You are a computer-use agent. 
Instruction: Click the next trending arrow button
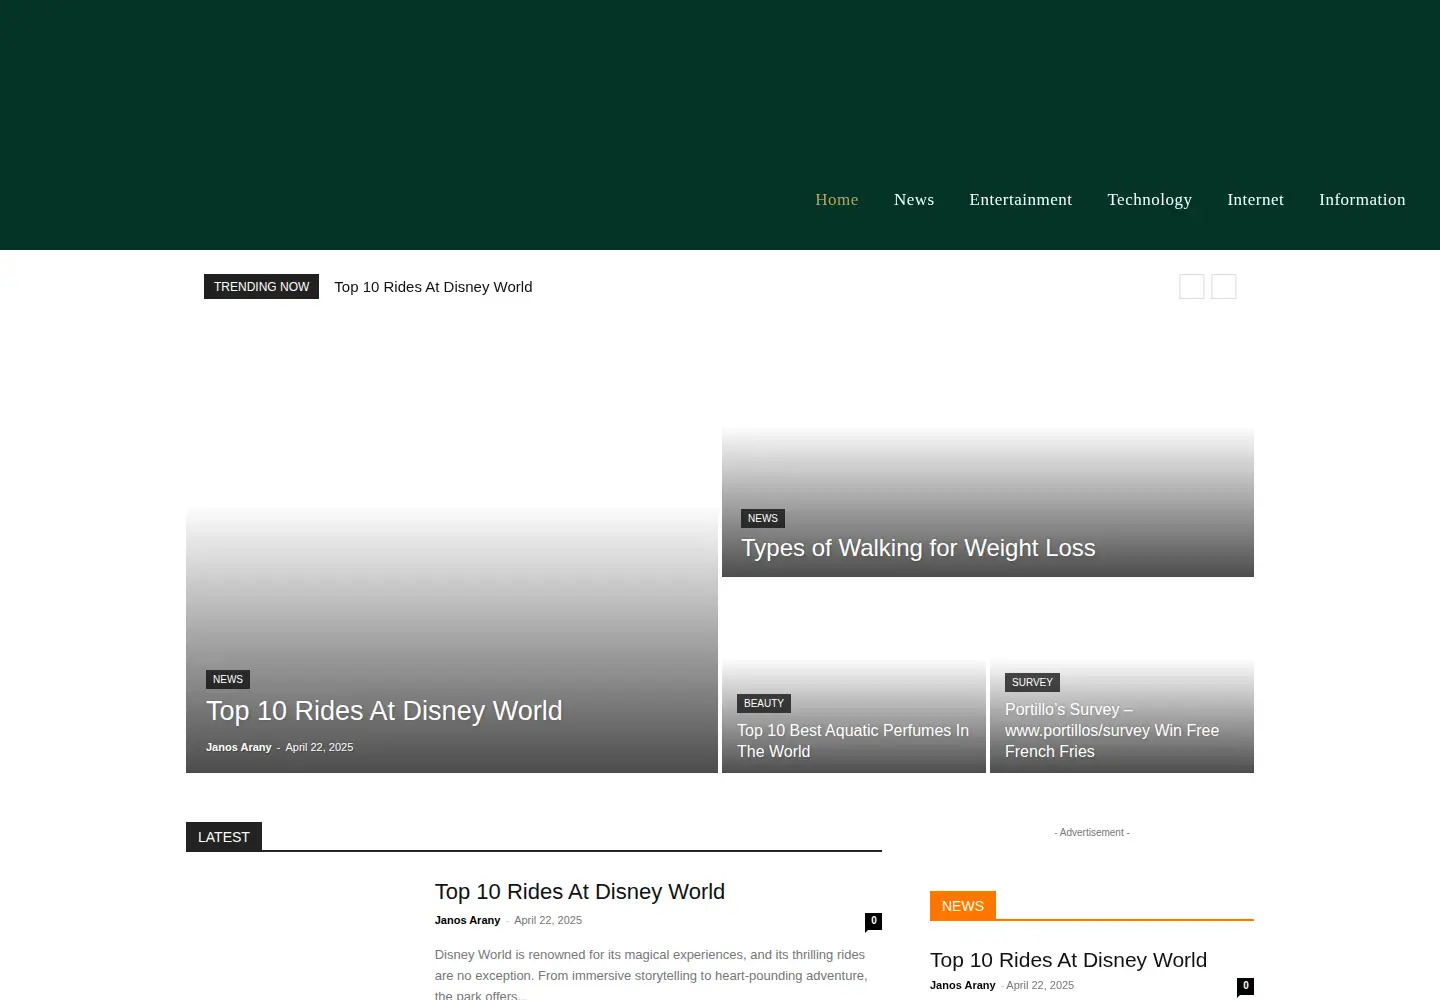tap(1223, 287)
